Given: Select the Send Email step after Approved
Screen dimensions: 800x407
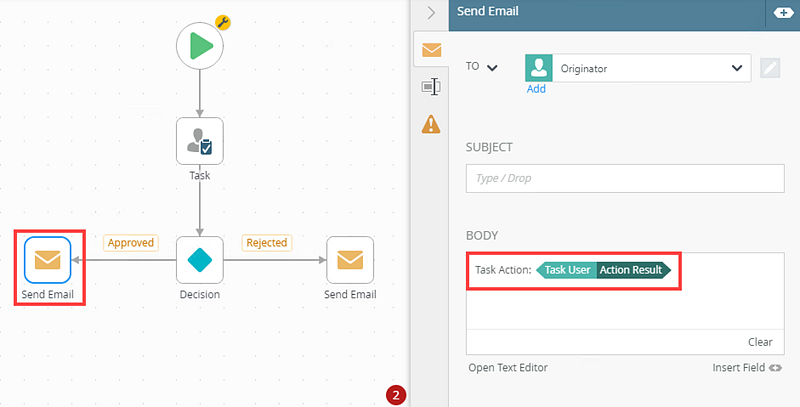Looking at the screenshot, I should 47,260.
